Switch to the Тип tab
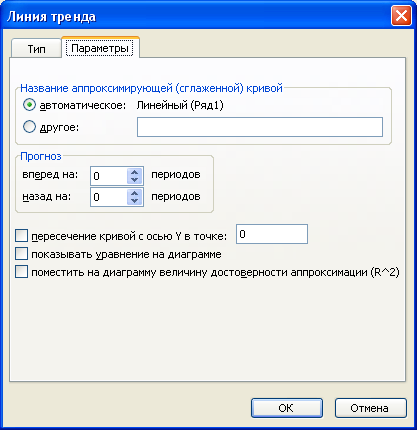 (x=36, y=49)
